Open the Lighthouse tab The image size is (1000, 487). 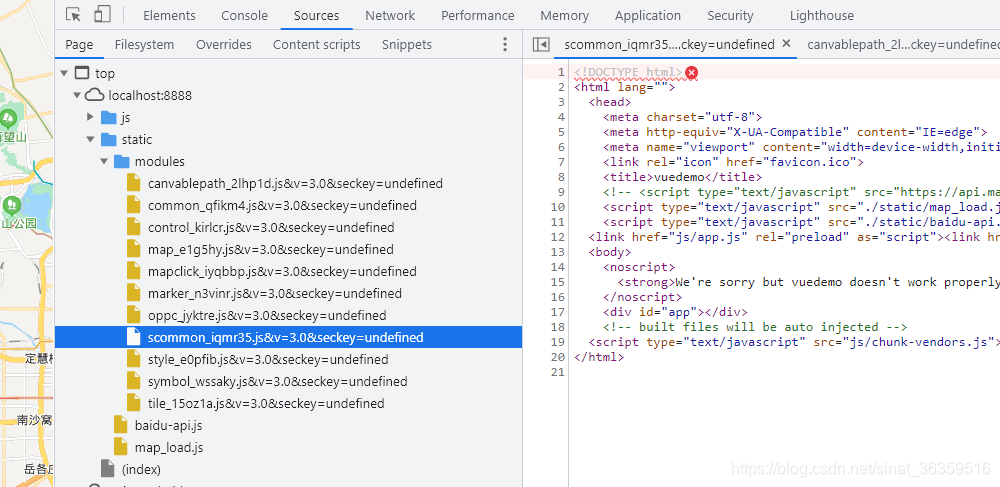[821, 15]
